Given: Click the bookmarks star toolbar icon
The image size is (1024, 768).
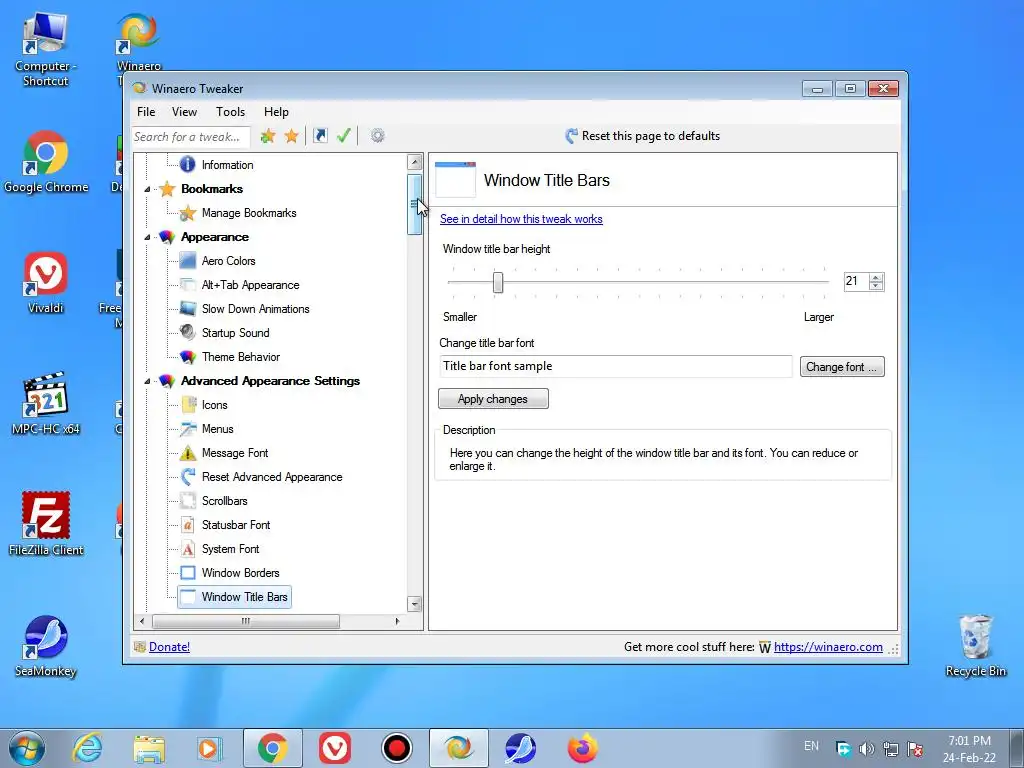Looking at the screenshot, I should tap(291, 136).
